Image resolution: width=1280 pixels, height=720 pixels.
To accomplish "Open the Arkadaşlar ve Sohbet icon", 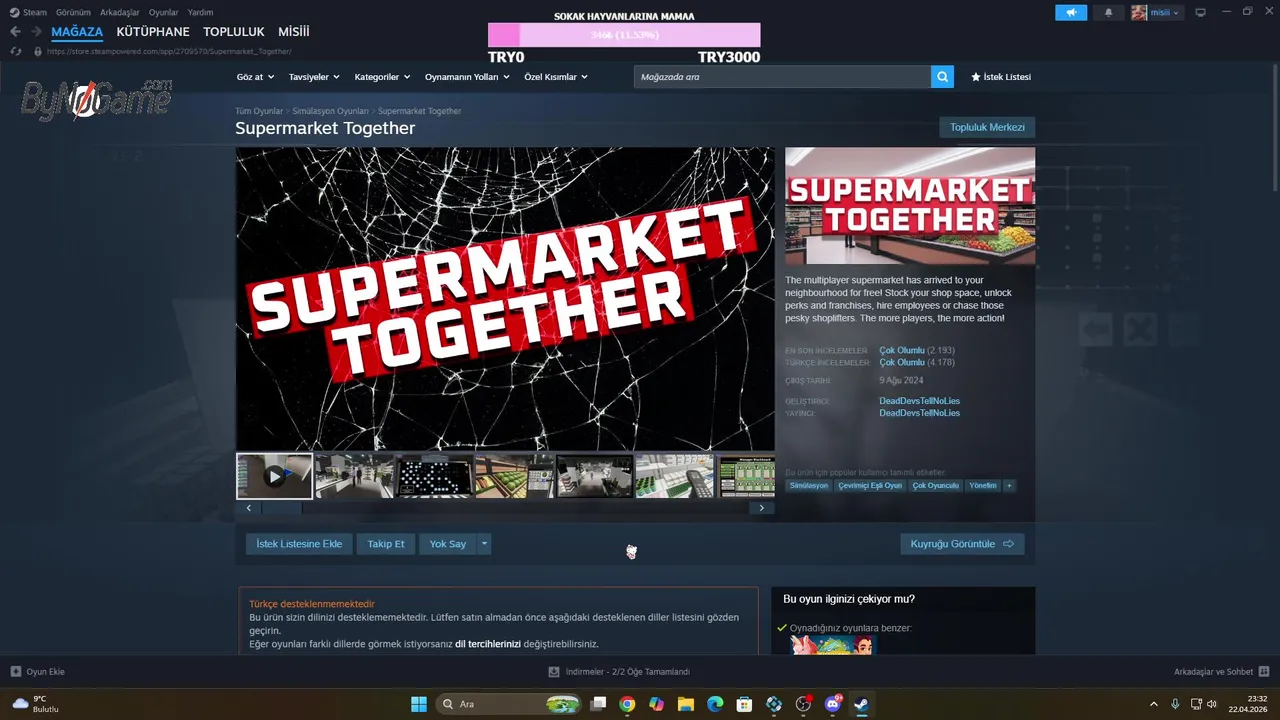I will tap(1264, 672).
